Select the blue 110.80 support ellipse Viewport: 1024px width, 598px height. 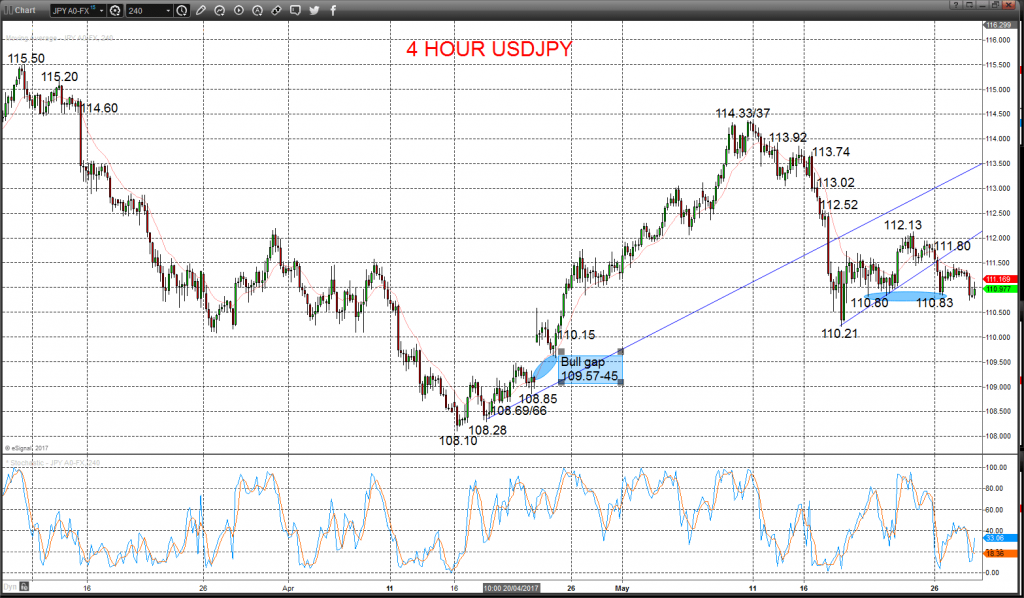tap(904, 296)
